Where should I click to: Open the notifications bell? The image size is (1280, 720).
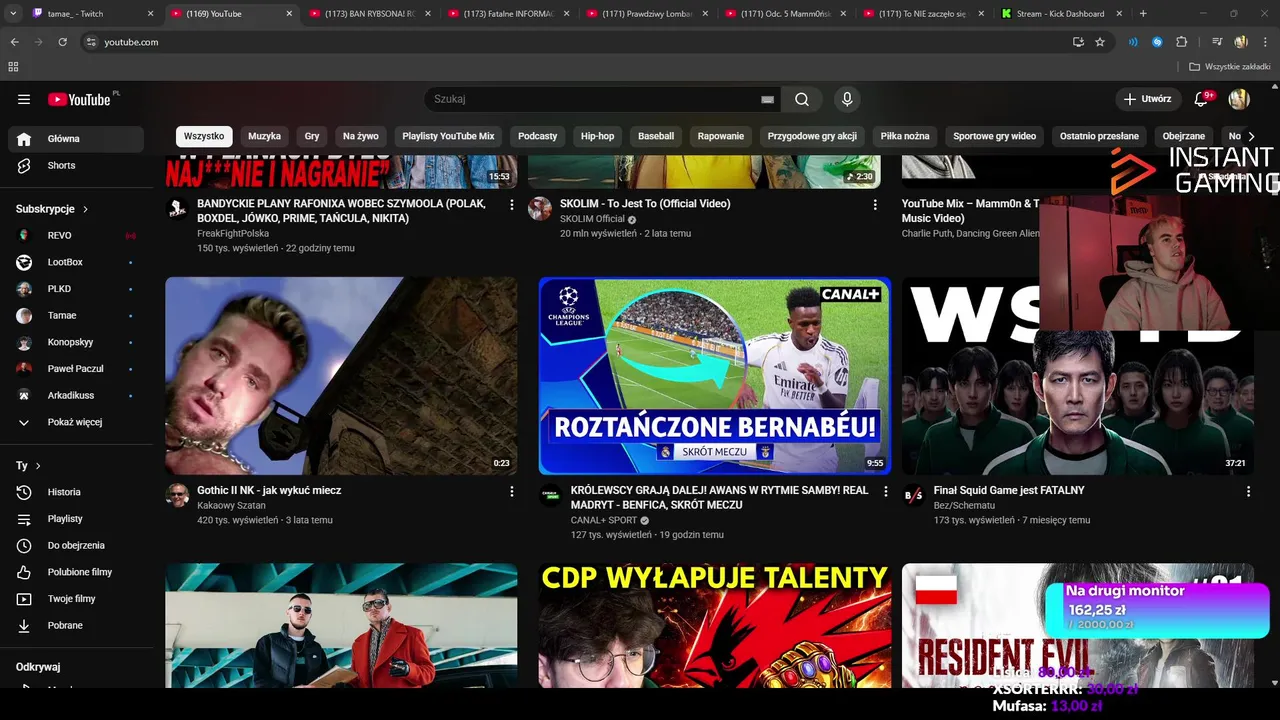(1202, 99)
